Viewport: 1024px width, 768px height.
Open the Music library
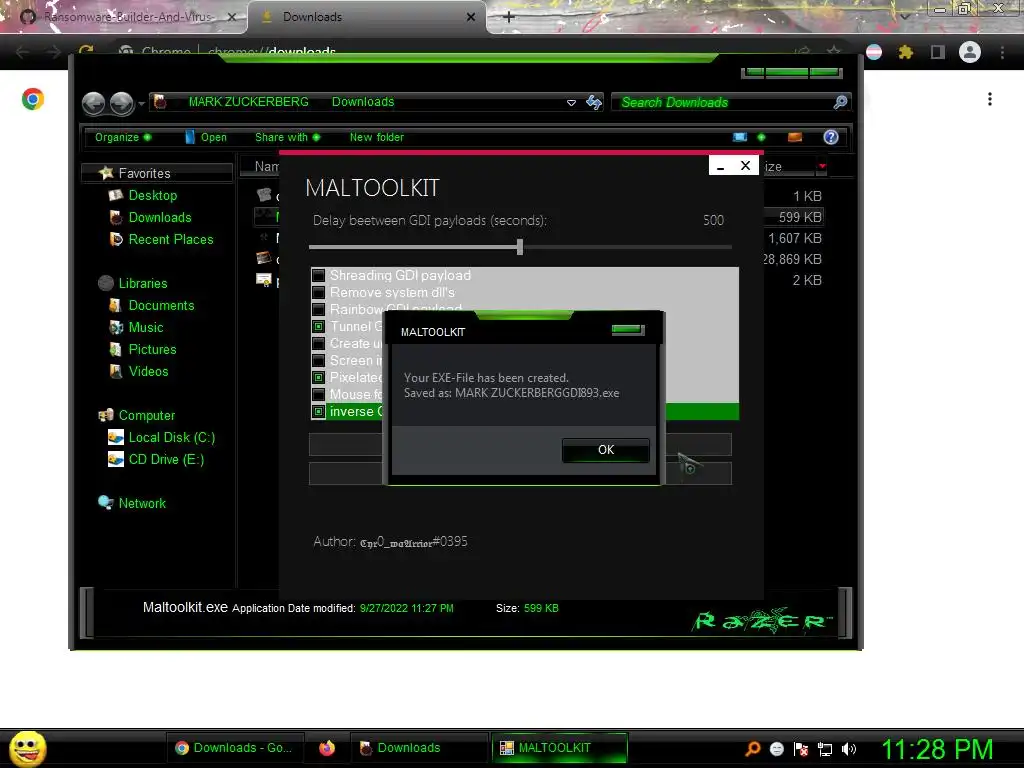tap(146, 328)
